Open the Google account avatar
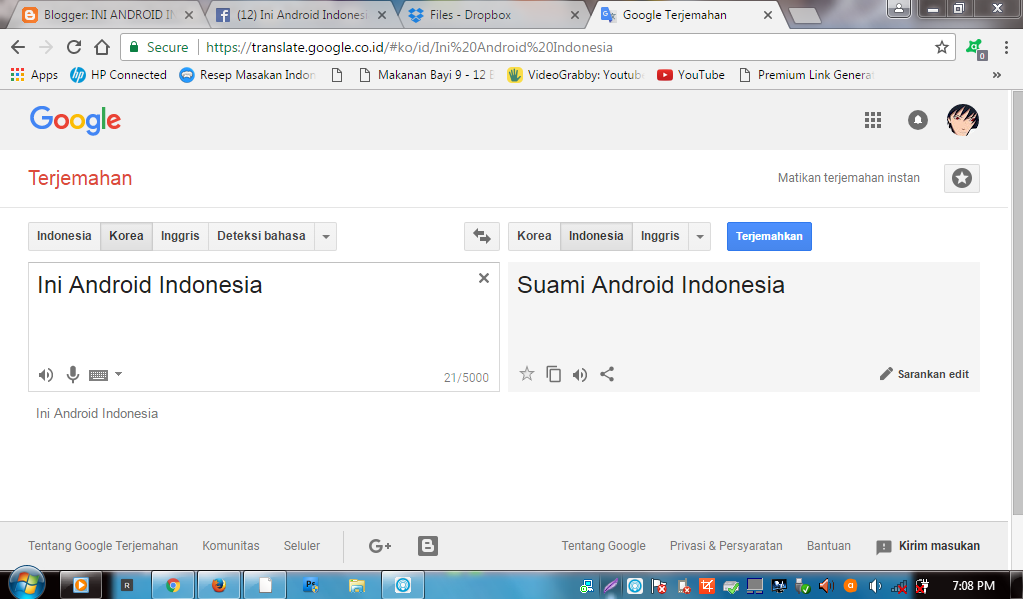 point(963,120)
